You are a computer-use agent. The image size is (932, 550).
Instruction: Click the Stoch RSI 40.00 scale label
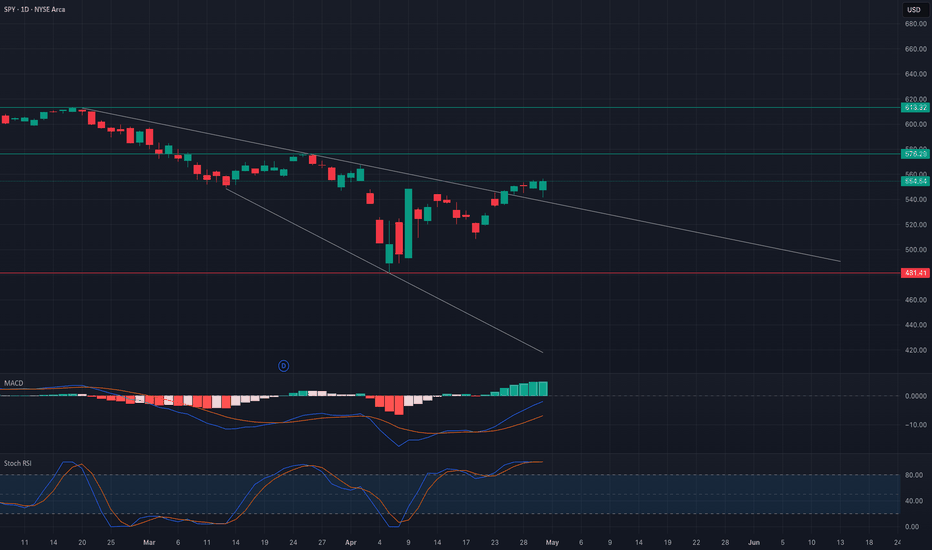[x=914, y=501]
